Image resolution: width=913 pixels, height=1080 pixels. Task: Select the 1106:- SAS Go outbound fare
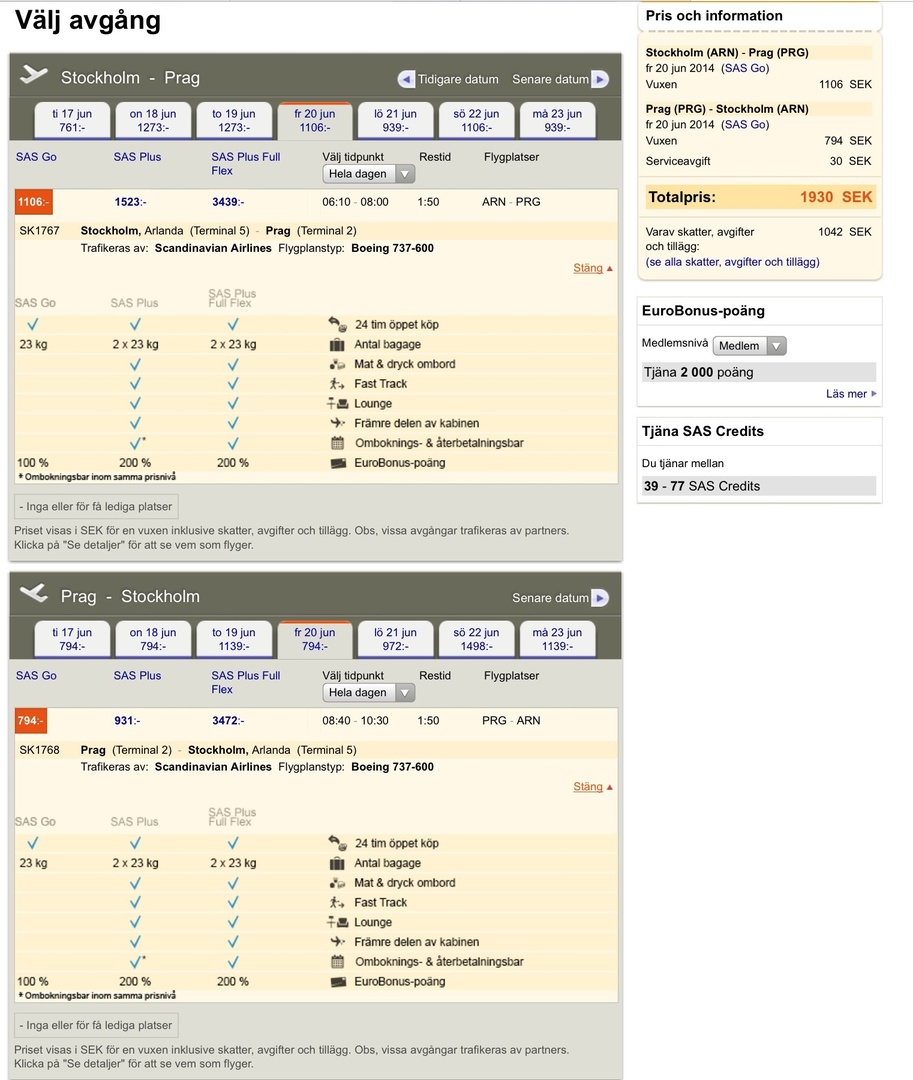(x=31, y=202)
